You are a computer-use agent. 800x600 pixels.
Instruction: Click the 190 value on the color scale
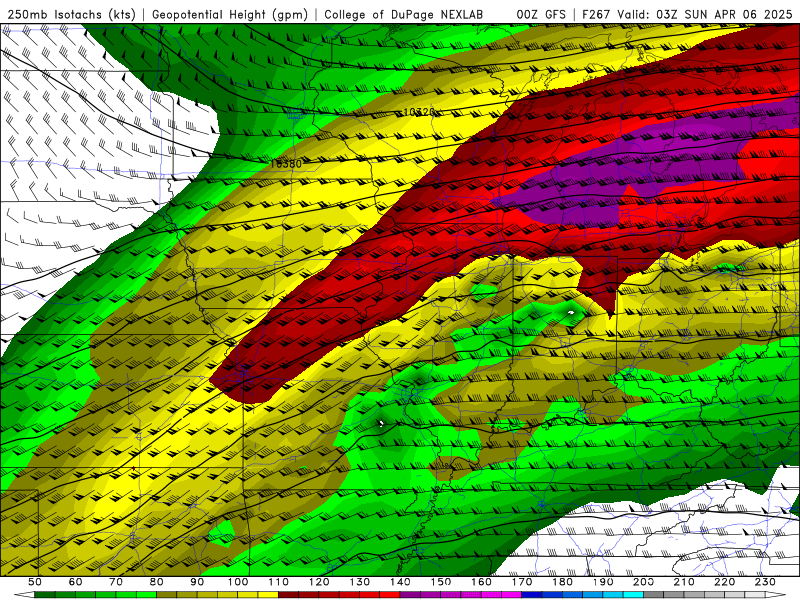[604, 582]
